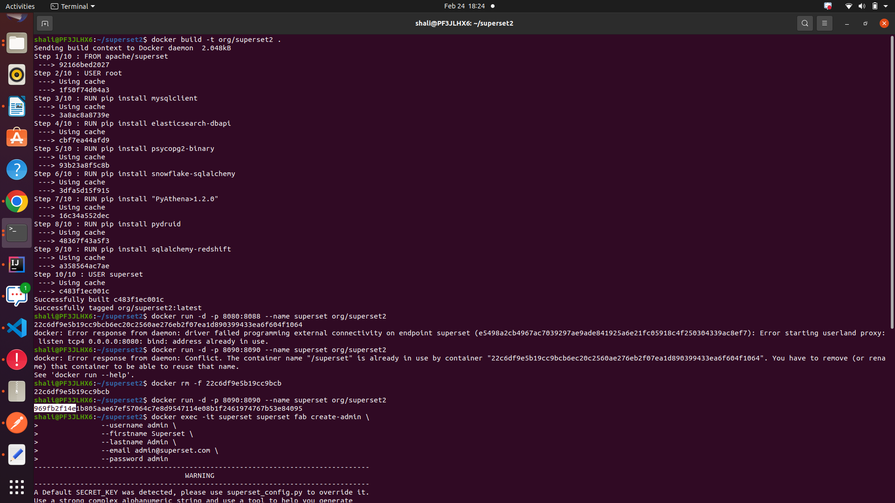Click 'Step 4/10' elasticsearch-dbapi line
895x503 pixels.
[x=132, y=123]
